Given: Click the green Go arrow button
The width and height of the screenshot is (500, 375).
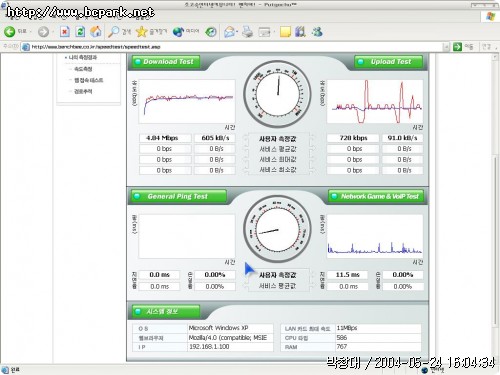Looking at the screenshot, I should [x=457, y=47].
